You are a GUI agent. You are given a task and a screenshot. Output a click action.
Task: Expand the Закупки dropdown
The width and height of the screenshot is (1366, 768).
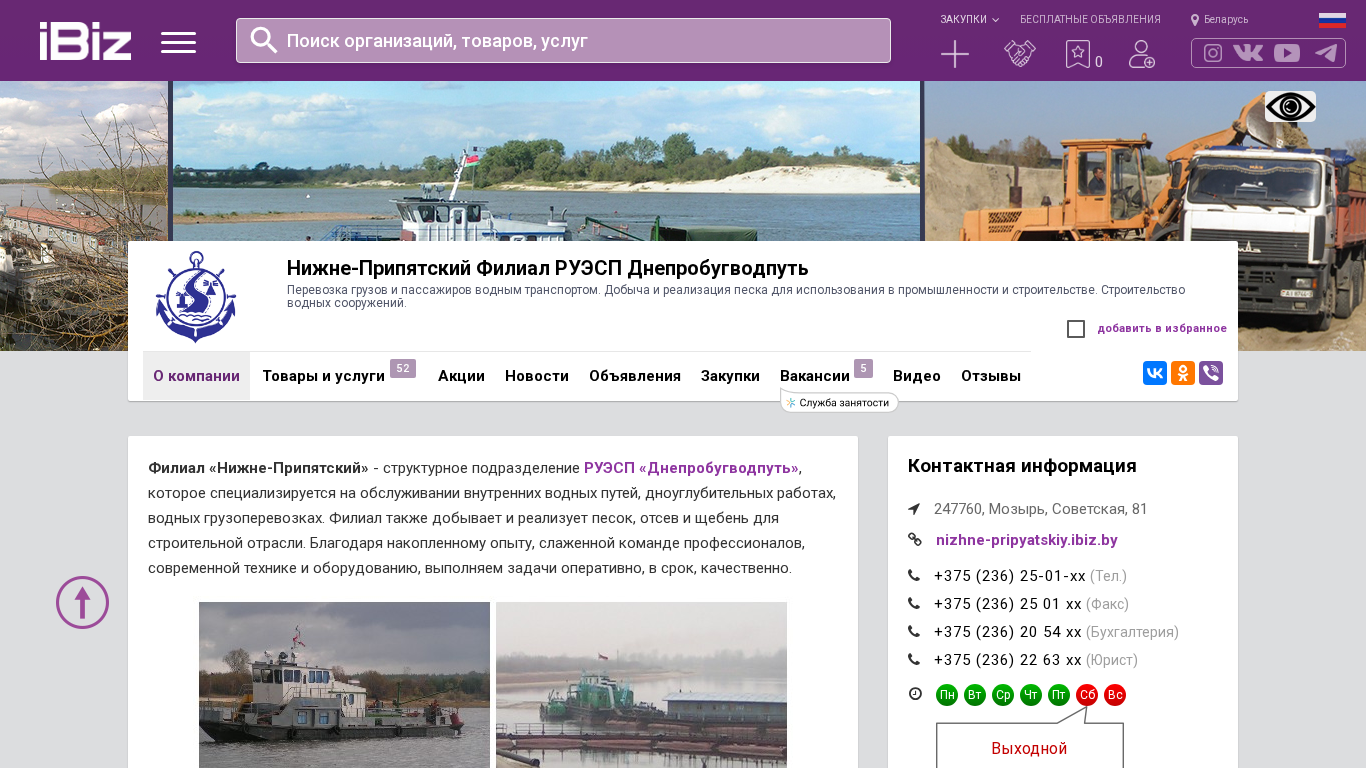(x=969, y=20)
